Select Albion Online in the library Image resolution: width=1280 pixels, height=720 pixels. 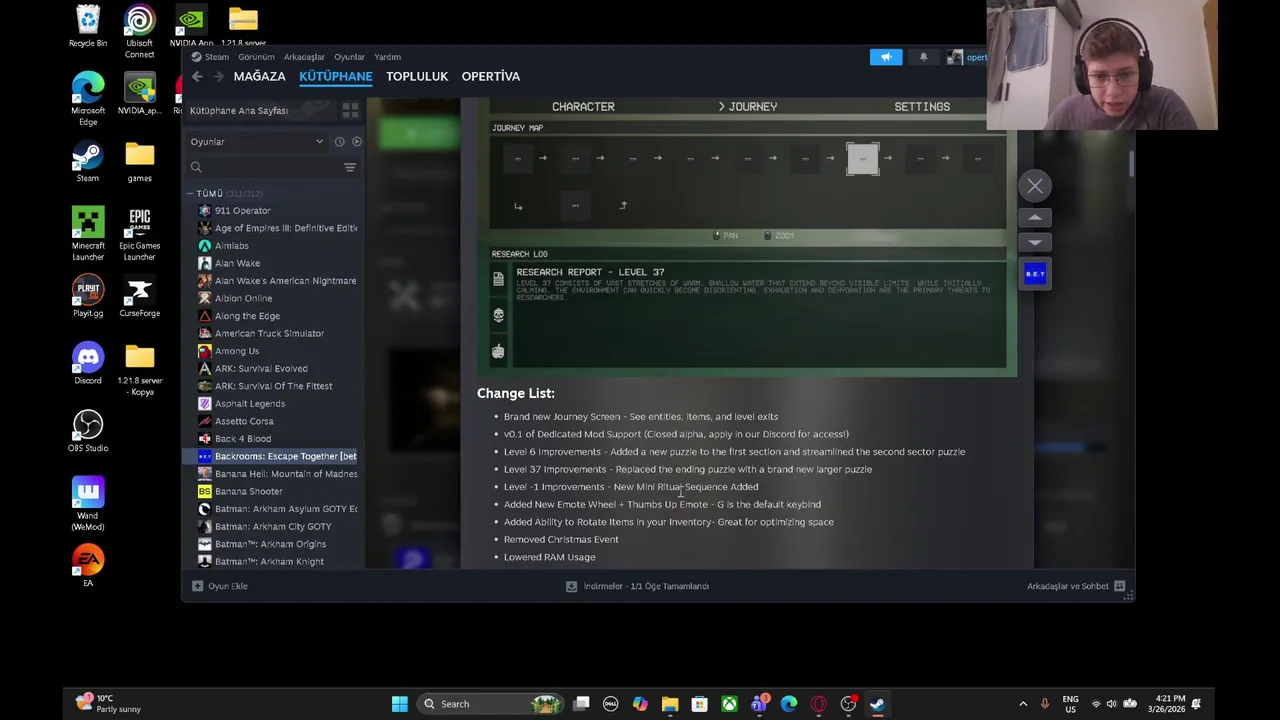[243, 298]
